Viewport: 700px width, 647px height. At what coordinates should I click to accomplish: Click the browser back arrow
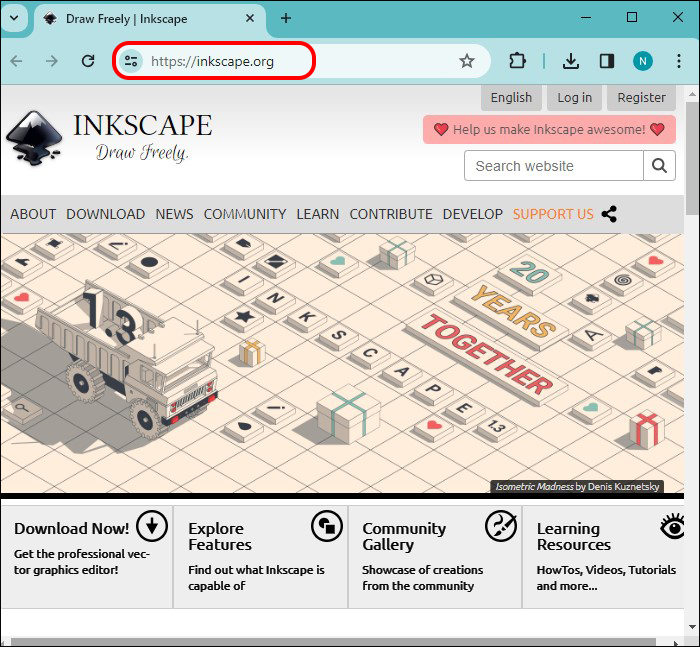coord(17,61)
